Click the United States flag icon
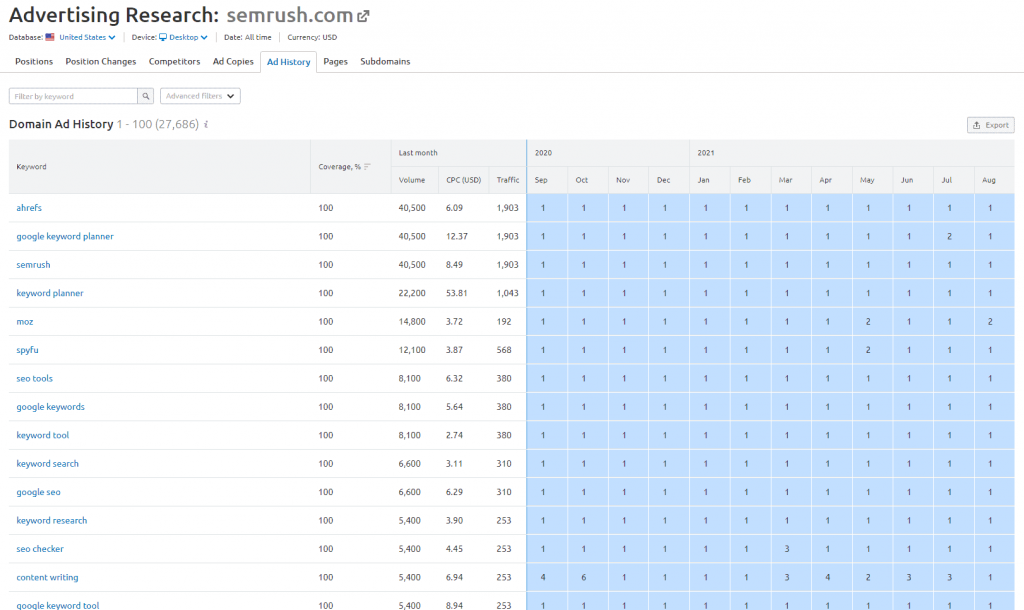This screenshot has width=1024, height=610. coord(50,37)
